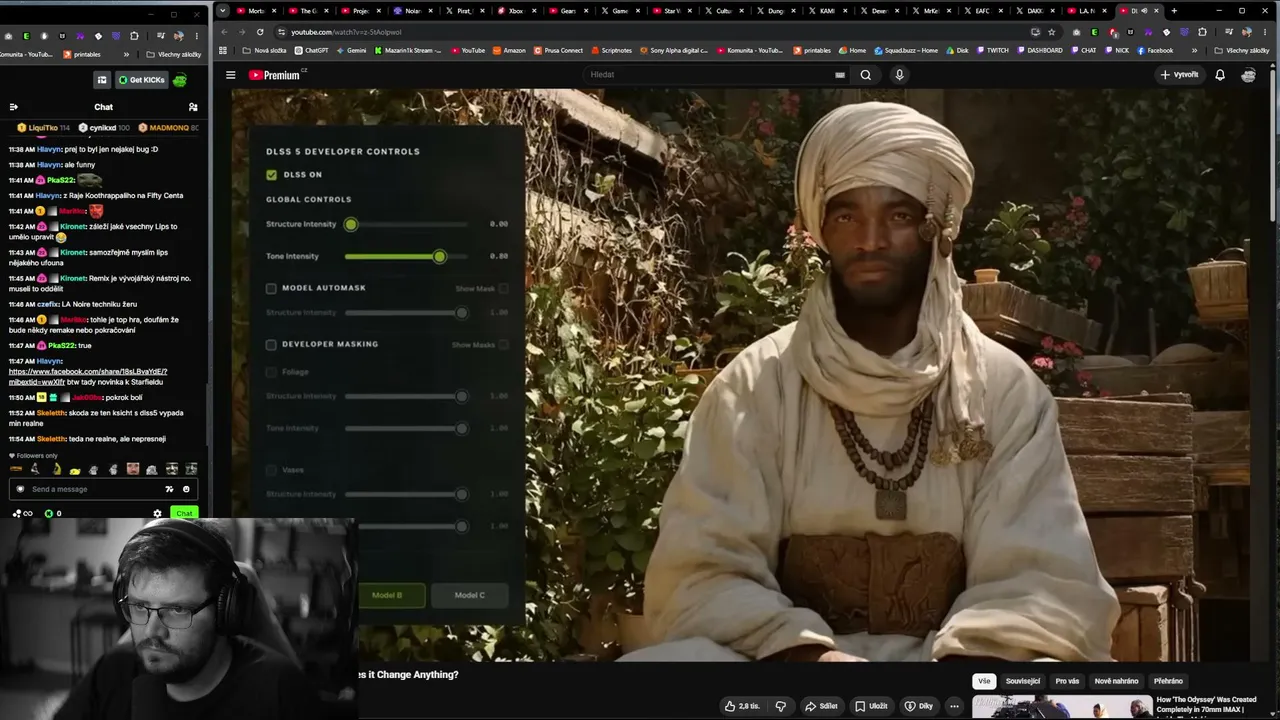Open Kick chat settings gear
The image size is (1280, 720).
coord(157,514)
